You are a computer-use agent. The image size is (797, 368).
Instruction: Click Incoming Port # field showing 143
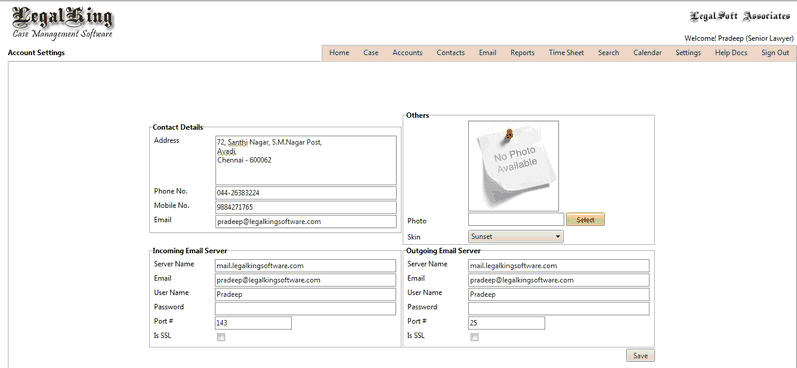(253, 323)
